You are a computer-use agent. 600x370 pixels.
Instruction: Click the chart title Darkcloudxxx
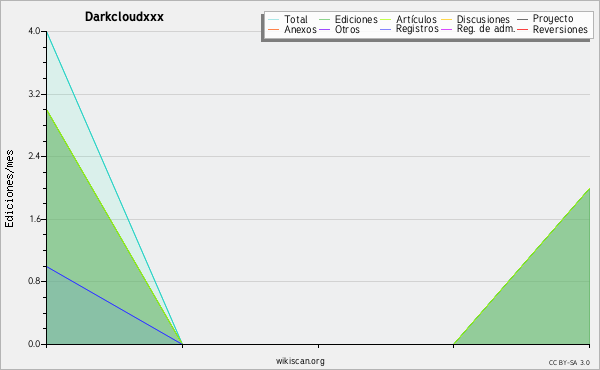tap(124, 17)
